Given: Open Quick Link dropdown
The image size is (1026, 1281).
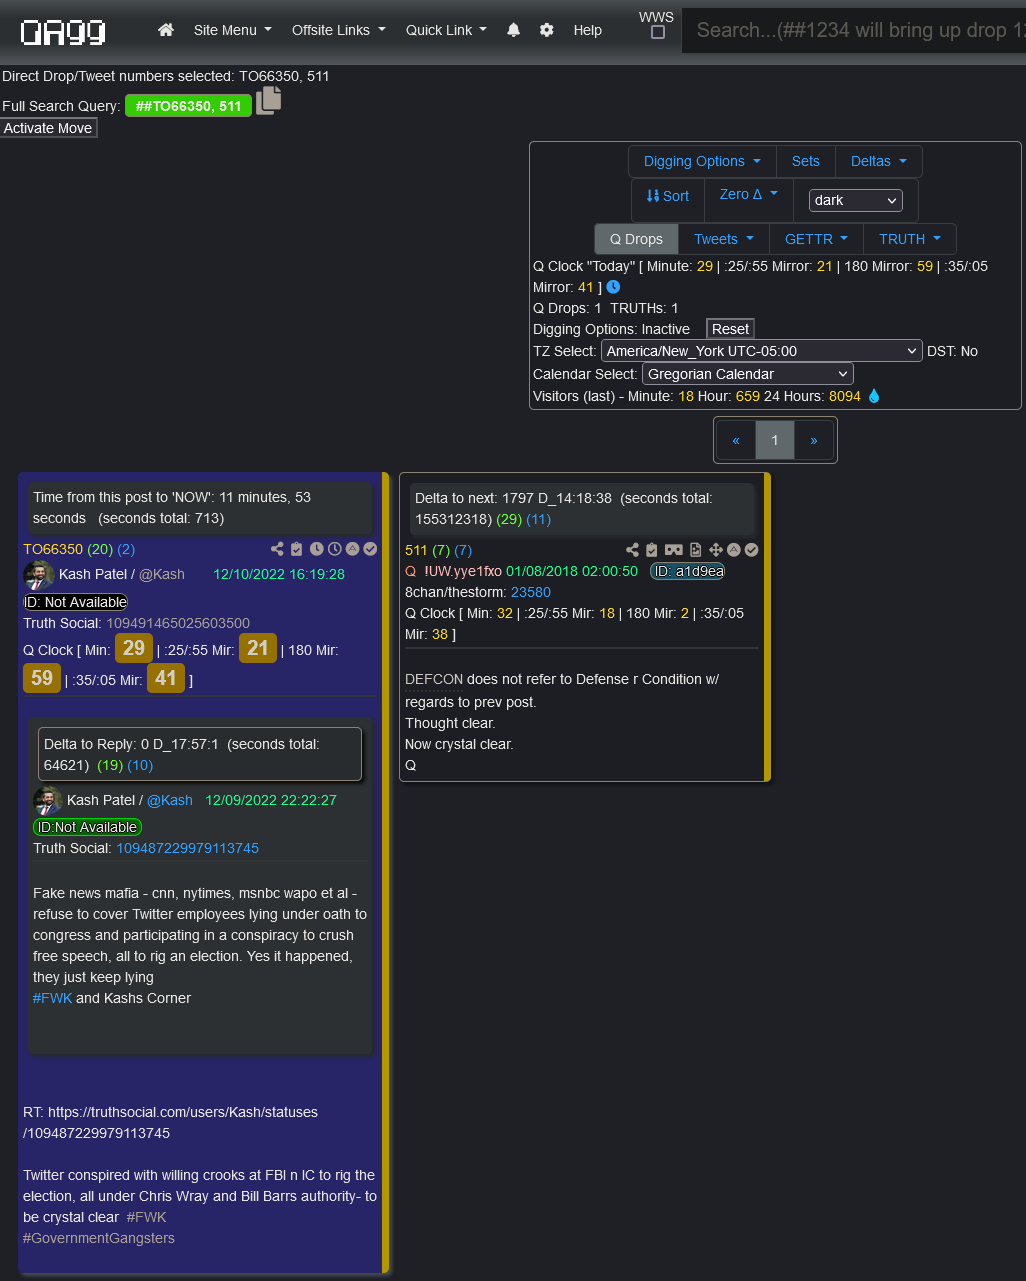Looking at the screenshot, I should [x=446, y=30].
